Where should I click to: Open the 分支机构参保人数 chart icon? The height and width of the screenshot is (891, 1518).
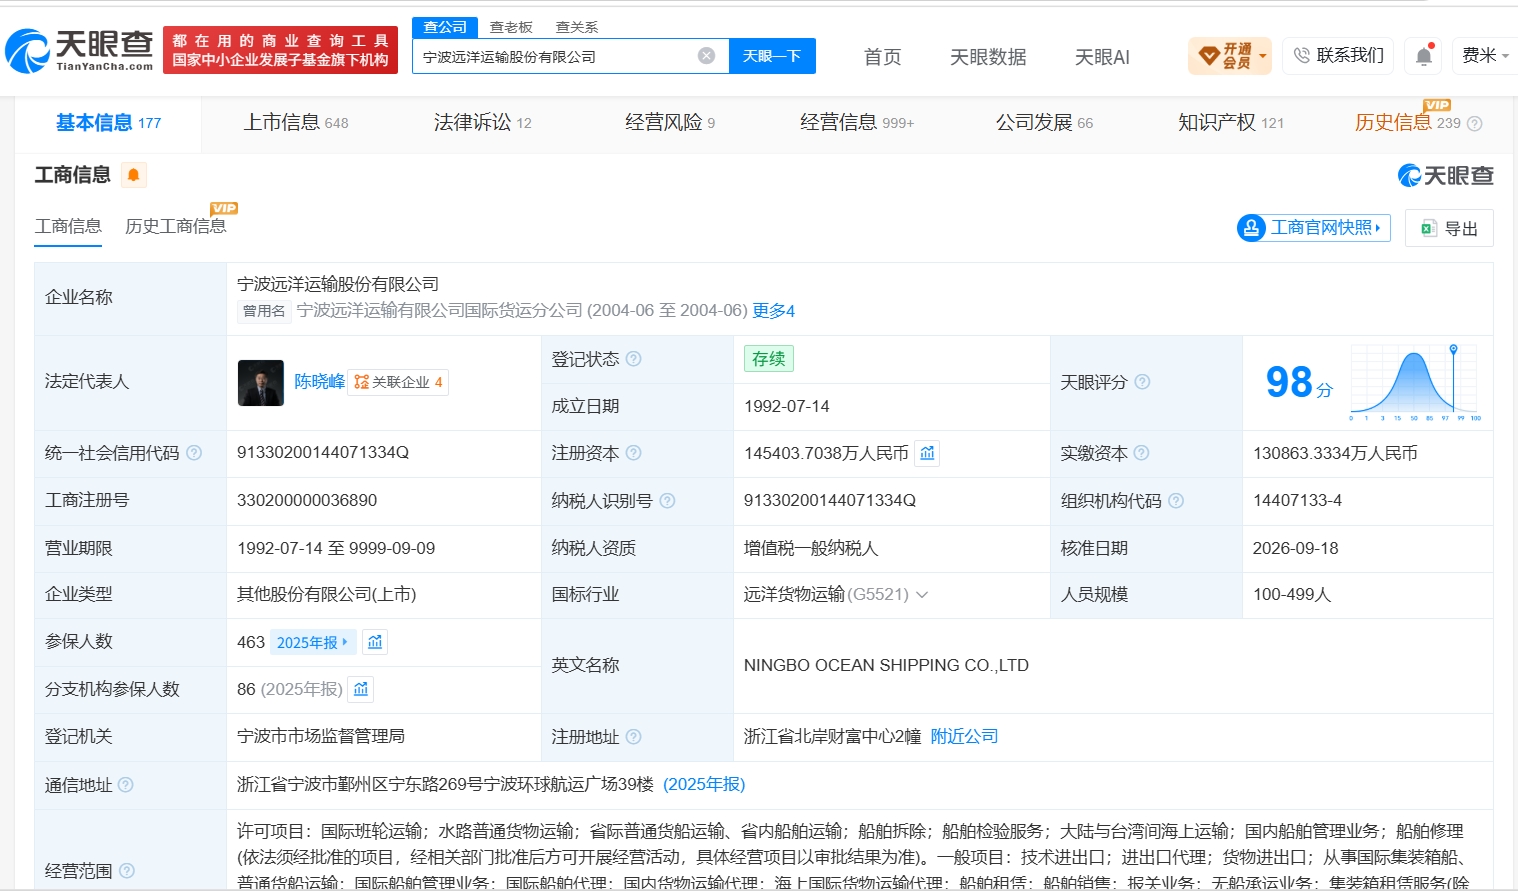coord(361,689)
